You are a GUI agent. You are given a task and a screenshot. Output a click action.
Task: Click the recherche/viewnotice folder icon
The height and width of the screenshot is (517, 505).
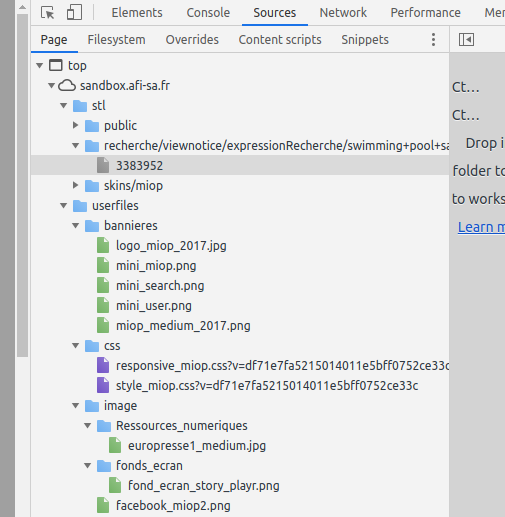[x=92, y=146]
